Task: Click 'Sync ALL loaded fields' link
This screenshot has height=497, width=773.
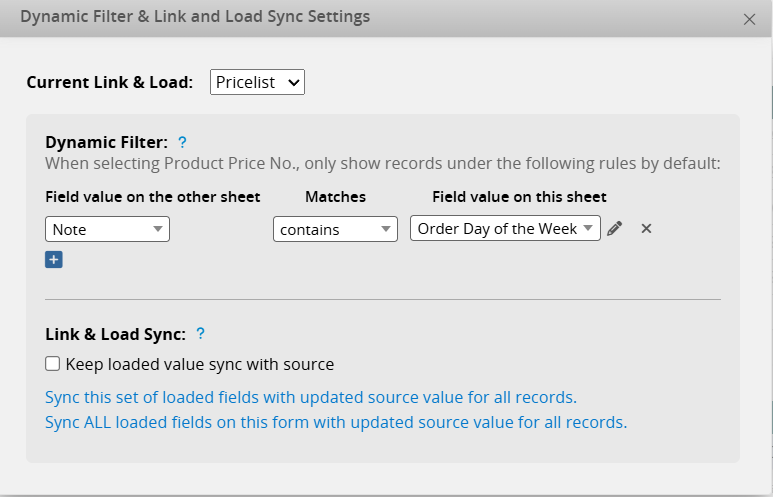Action: pos(336,422)
